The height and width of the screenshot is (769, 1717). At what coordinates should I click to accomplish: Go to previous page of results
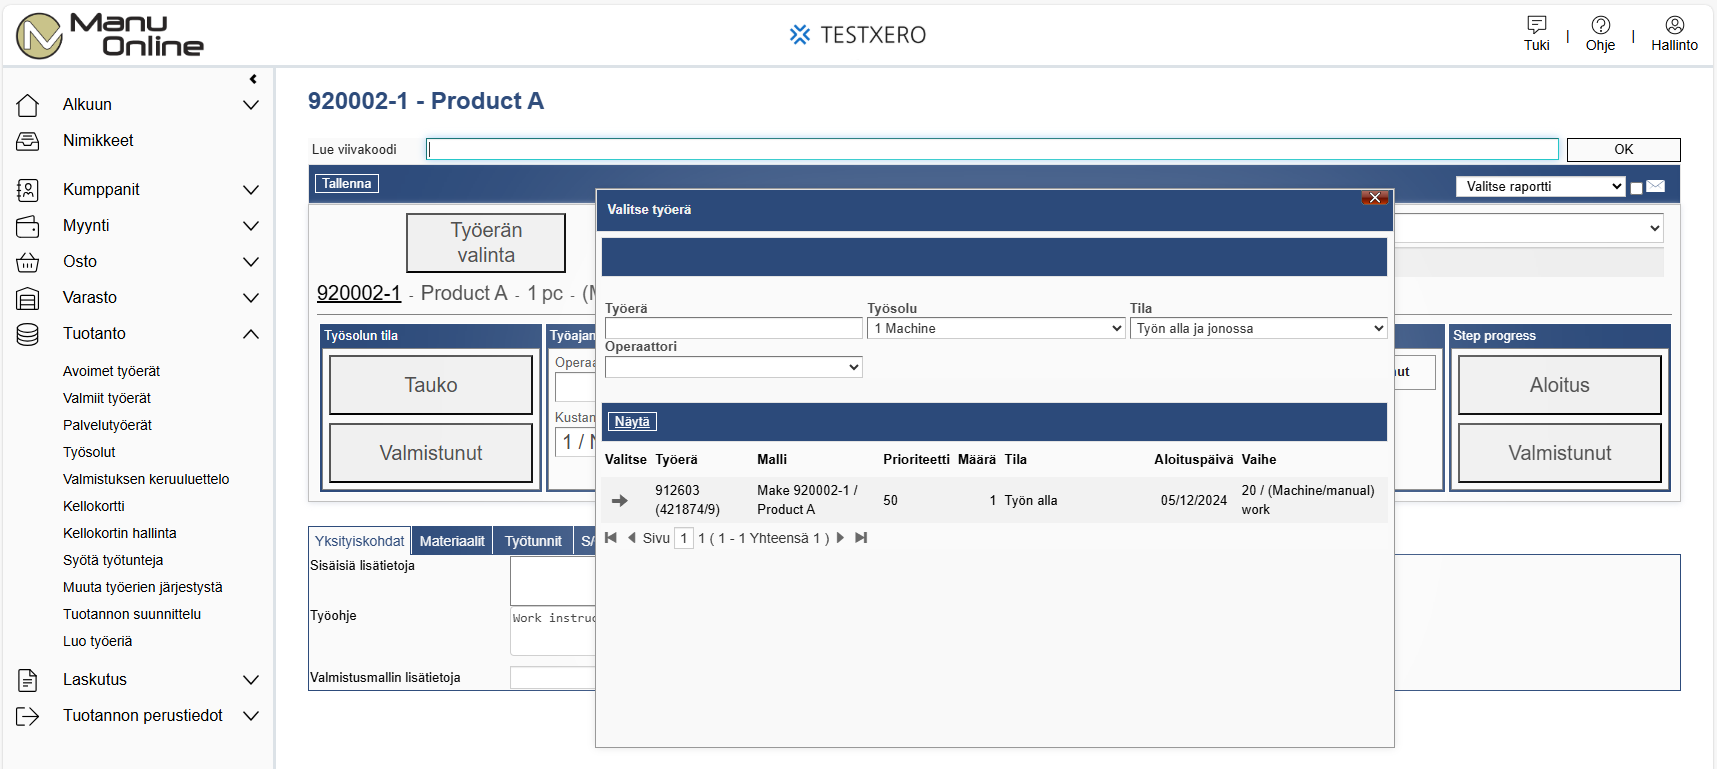tap(631, 538)
